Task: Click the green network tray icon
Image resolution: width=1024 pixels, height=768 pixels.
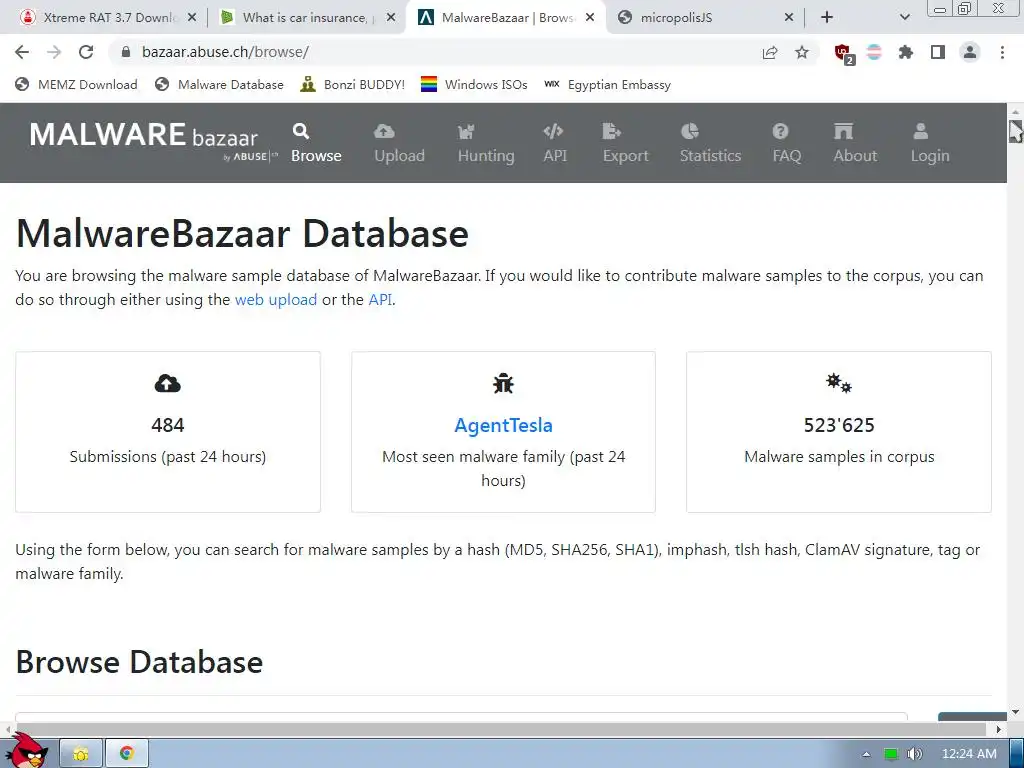Action: pyautogui.click(x=890, y=754)
